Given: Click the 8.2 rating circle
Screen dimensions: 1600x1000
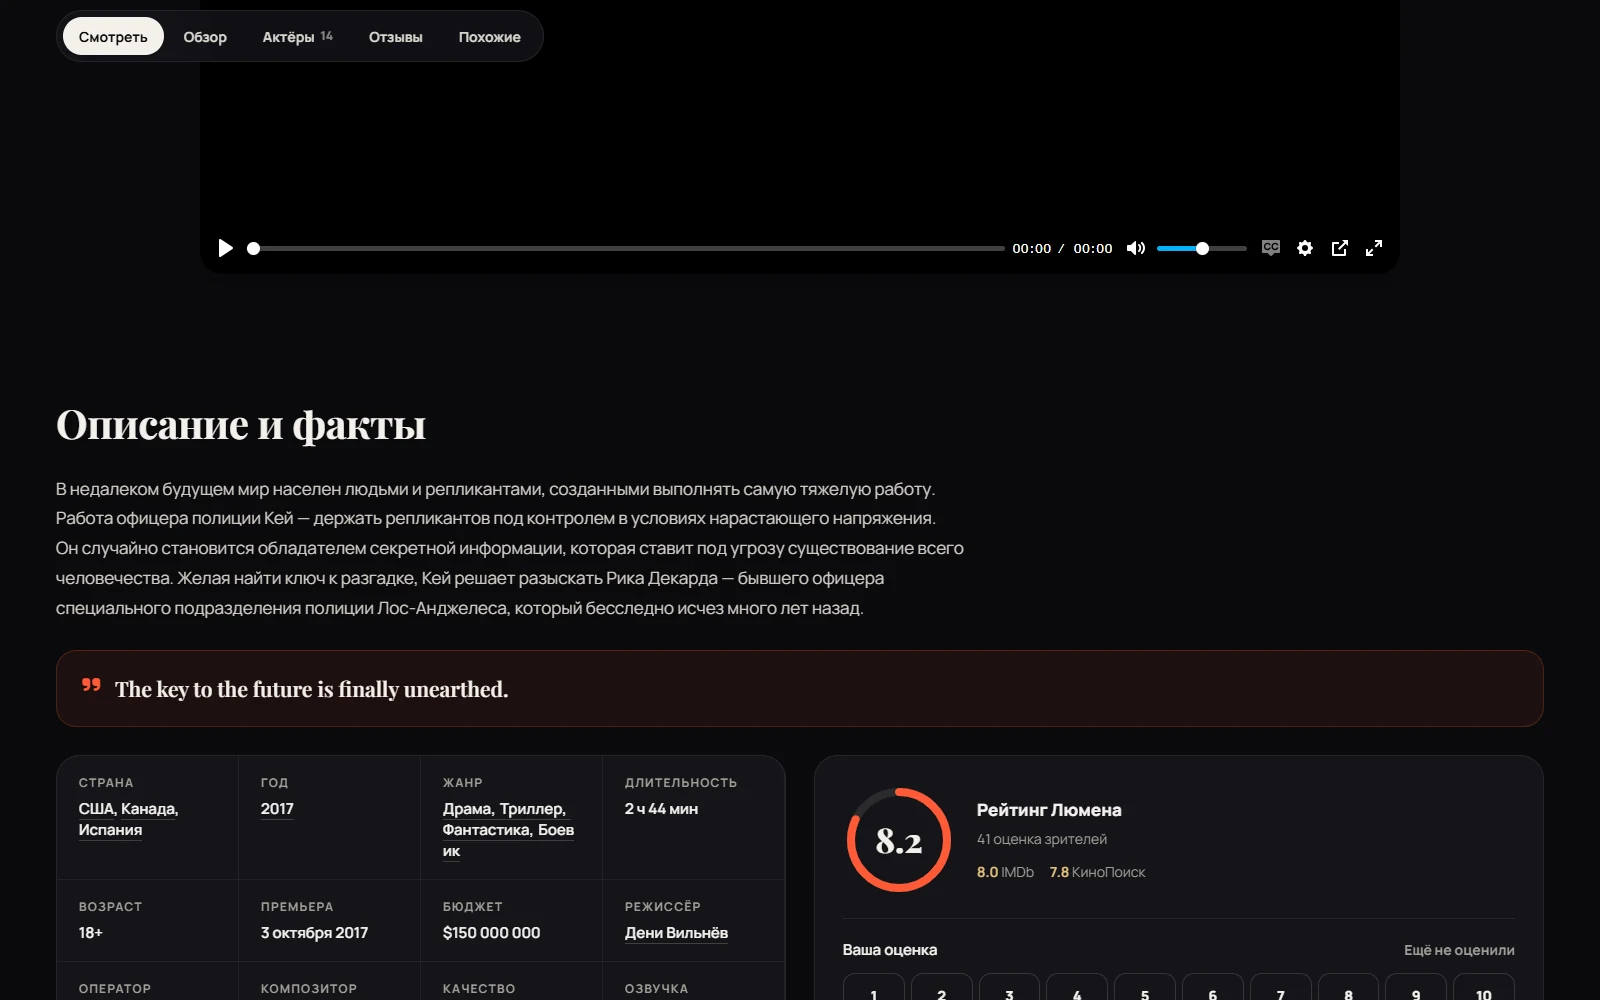Looking at the screenshot, I should coord(899,840).
